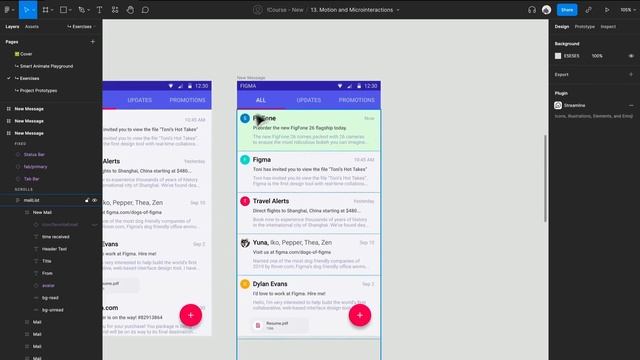
Task: Open Frame tool options dropdown arrow
Action: pos(52,10)
